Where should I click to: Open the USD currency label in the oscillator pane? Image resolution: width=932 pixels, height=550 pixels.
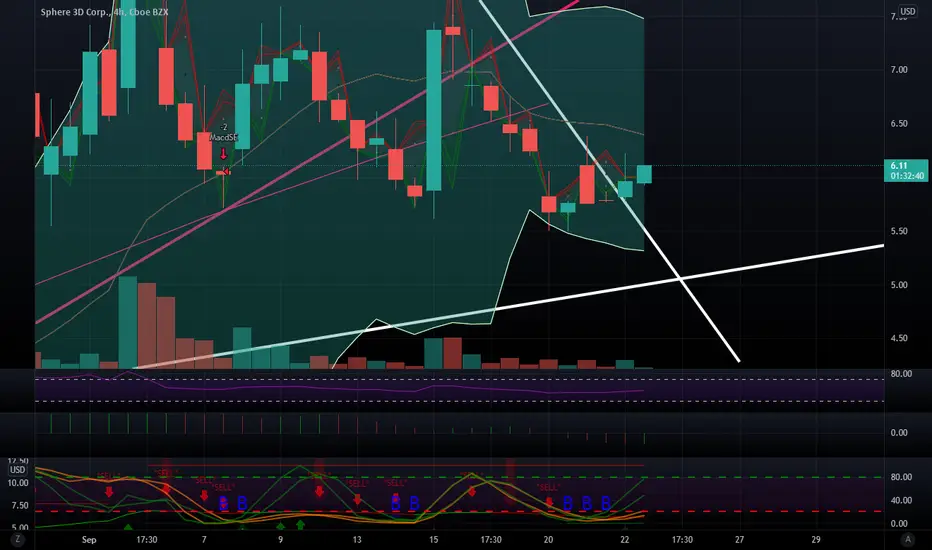17,470
